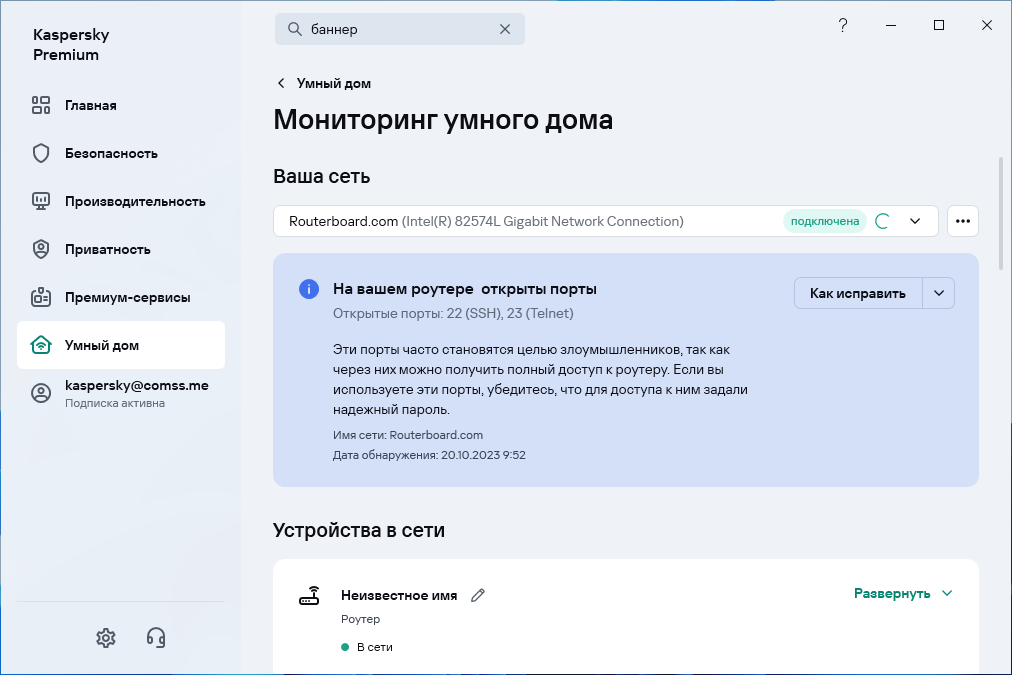Click the В сети status text
The image size is (1012, 675).
(x=374, y=647)
